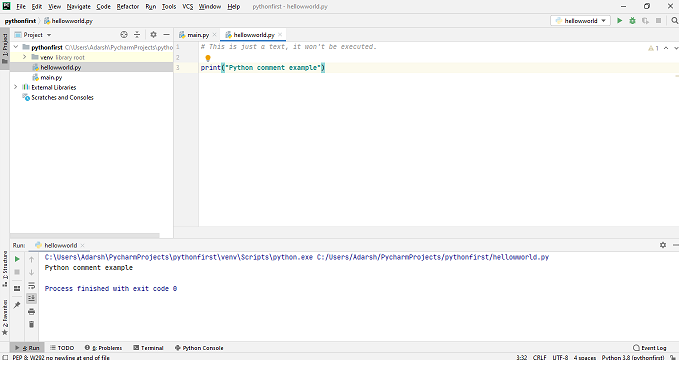Image resolution: width=679 pixels, height=366 pixels.
Task: Expand External Libraries node
Action: click(16, 87)
